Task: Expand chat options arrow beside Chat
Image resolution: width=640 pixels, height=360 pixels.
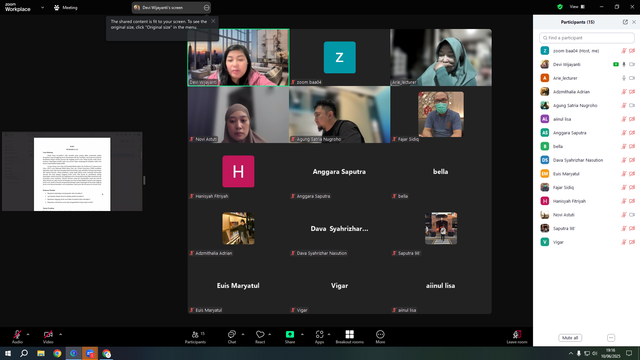Action: (243, 334)
